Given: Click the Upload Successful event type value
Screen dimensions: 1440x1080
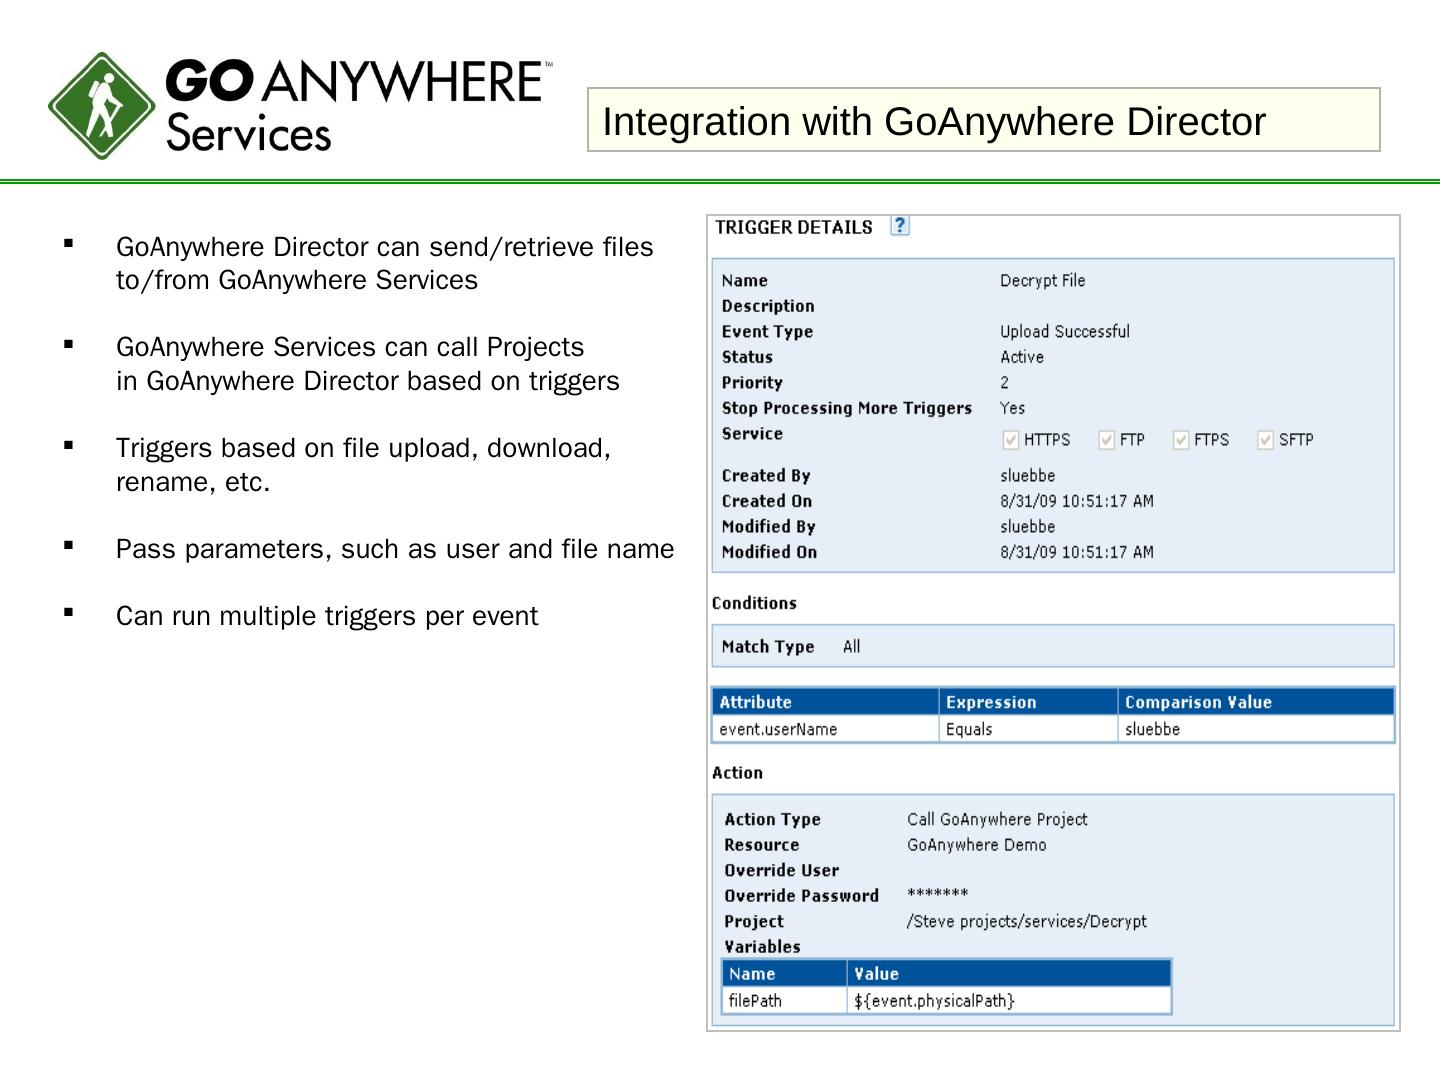Looking at the screenshot, I should (1065, 332).
